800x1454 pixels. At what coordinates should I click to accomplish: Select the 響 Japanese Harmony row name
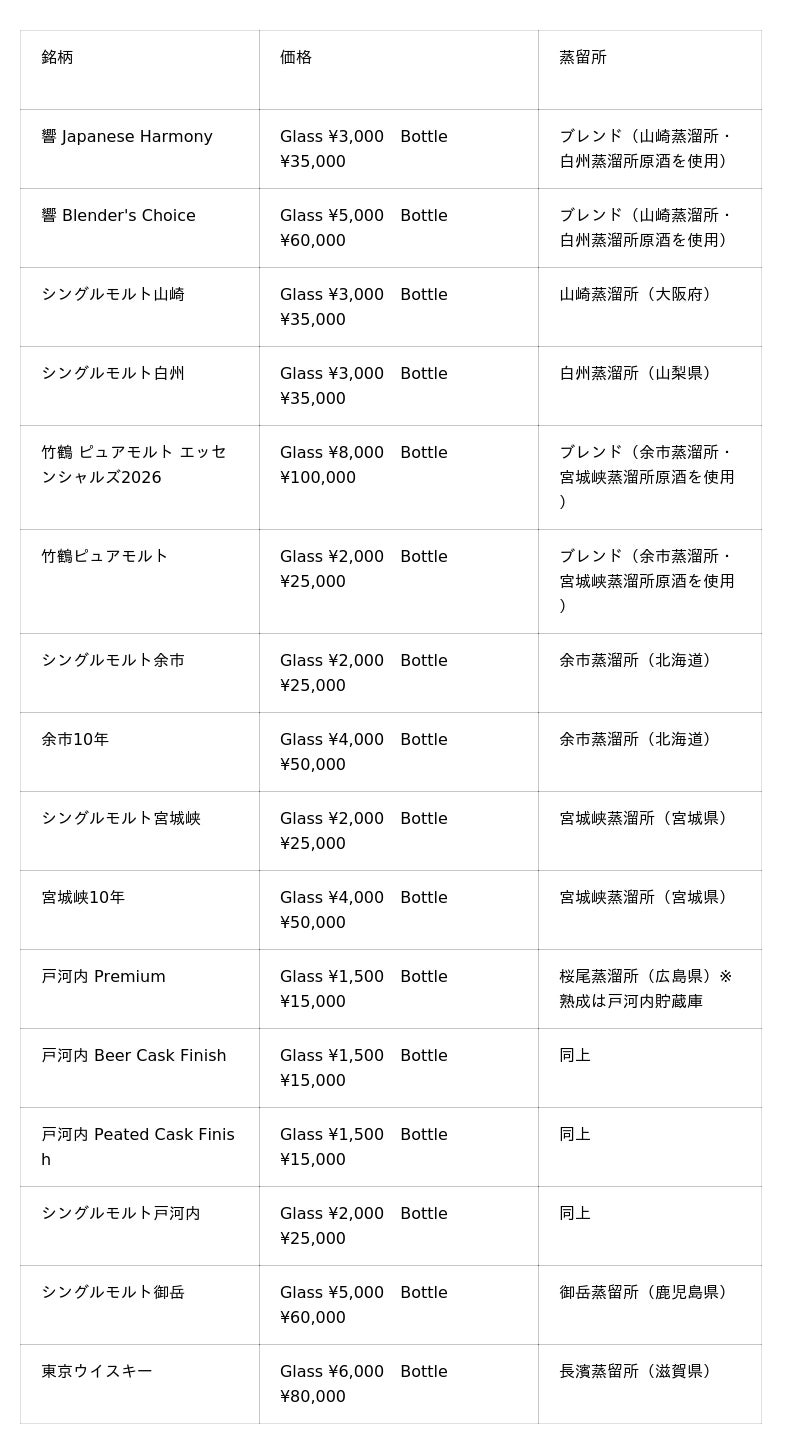(139, 148)
